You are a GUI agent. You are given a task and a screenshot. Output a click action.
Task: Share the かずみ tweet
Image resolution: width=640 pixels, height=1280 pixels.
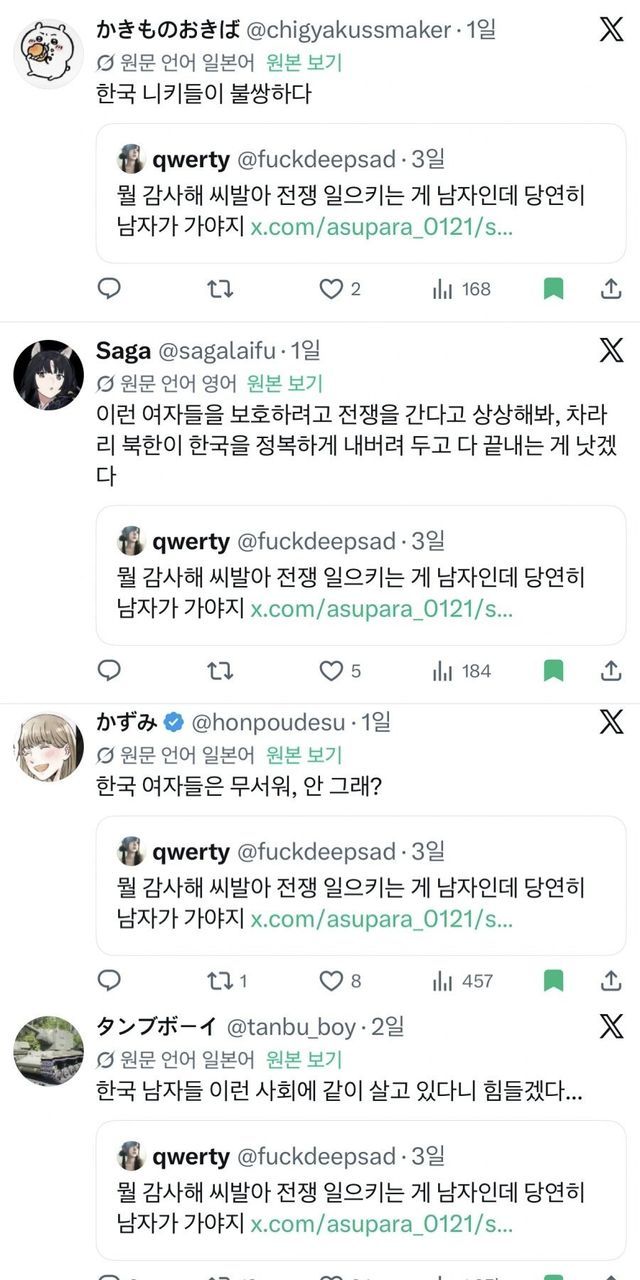(610, 981)
